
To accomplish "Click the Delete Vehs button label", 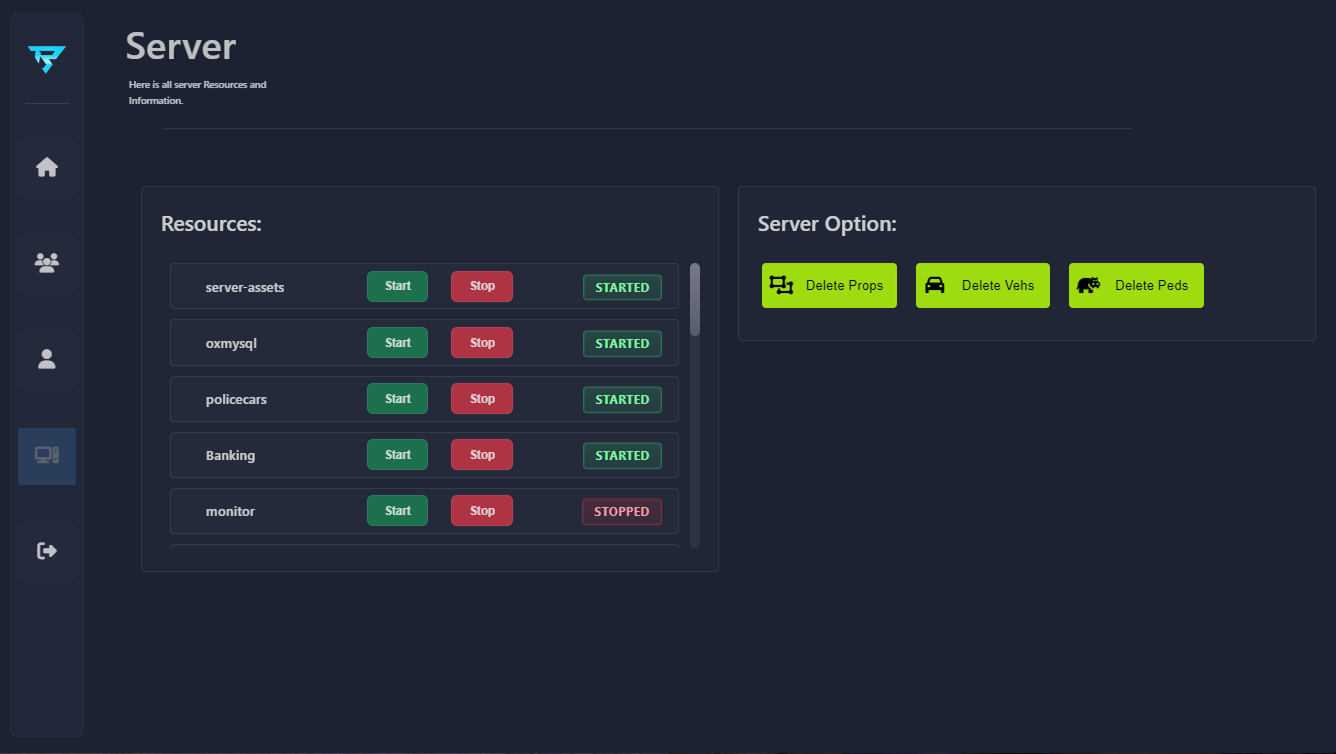I will click(998, 285).
